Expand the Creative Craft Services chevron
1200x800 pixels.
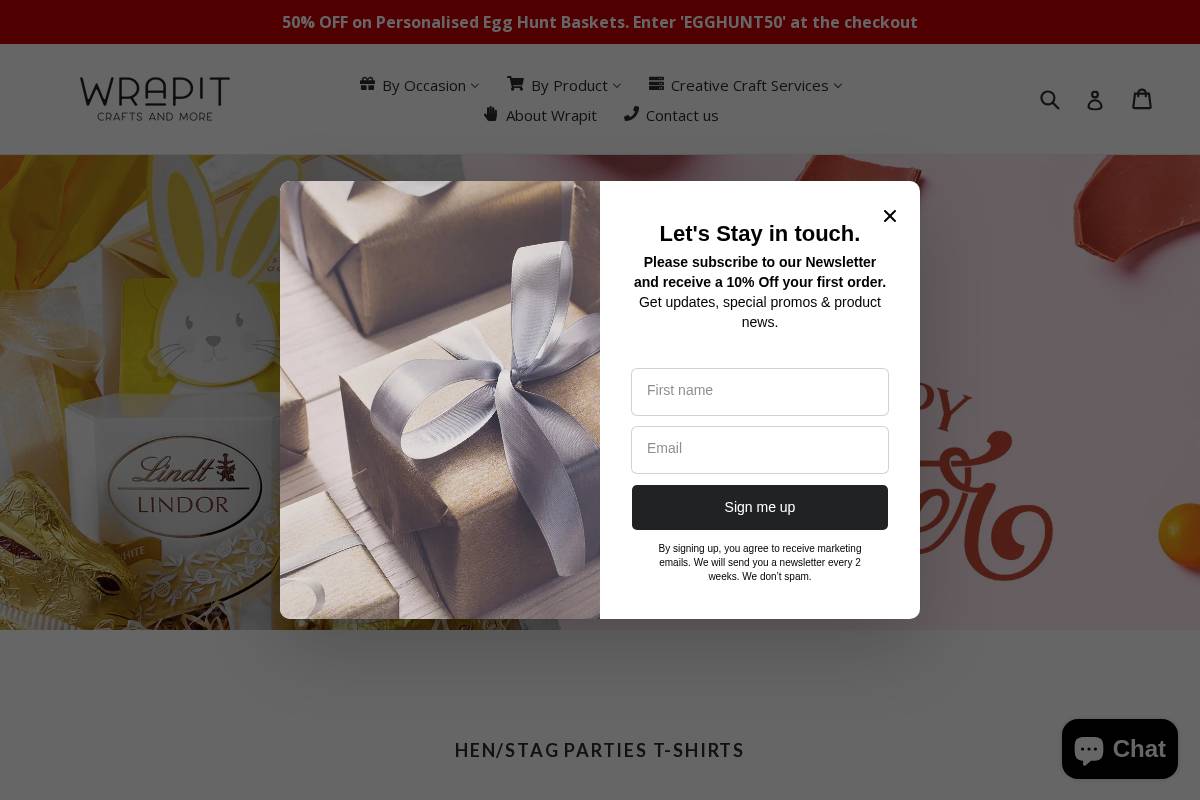click(x=838, y=86)
